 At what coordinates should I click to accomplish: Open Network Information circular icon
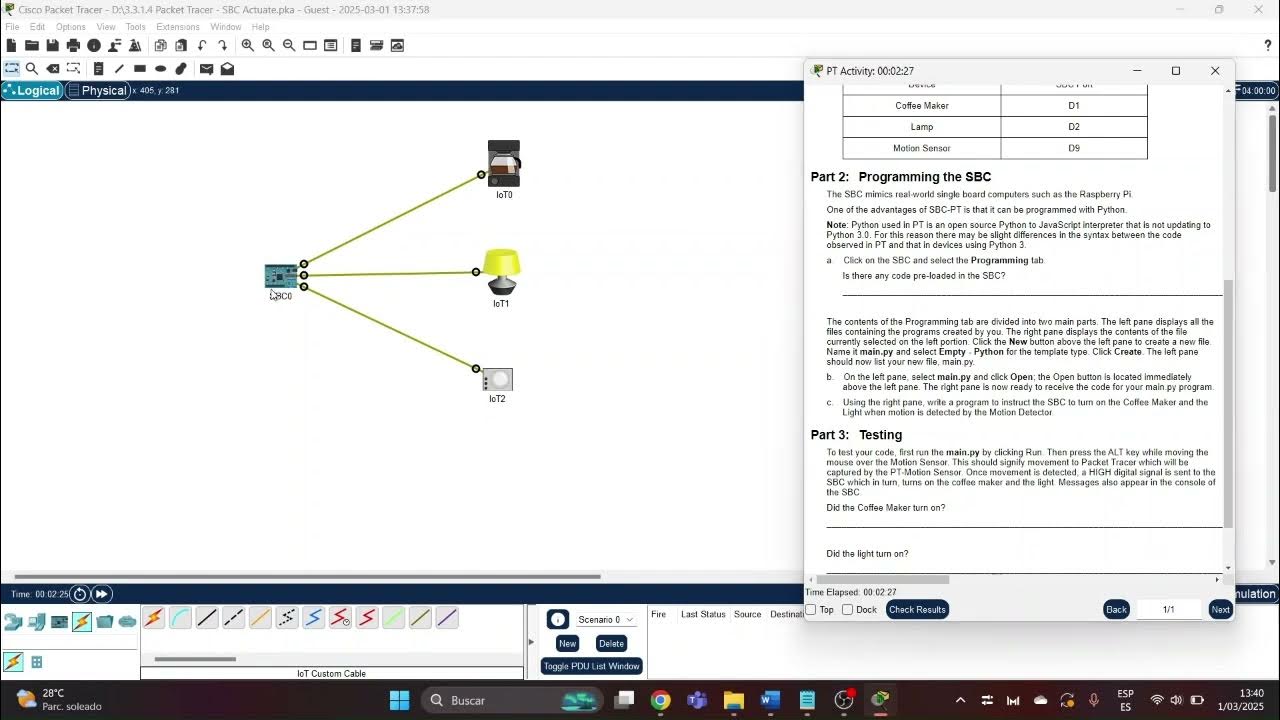tap(94, 45)
